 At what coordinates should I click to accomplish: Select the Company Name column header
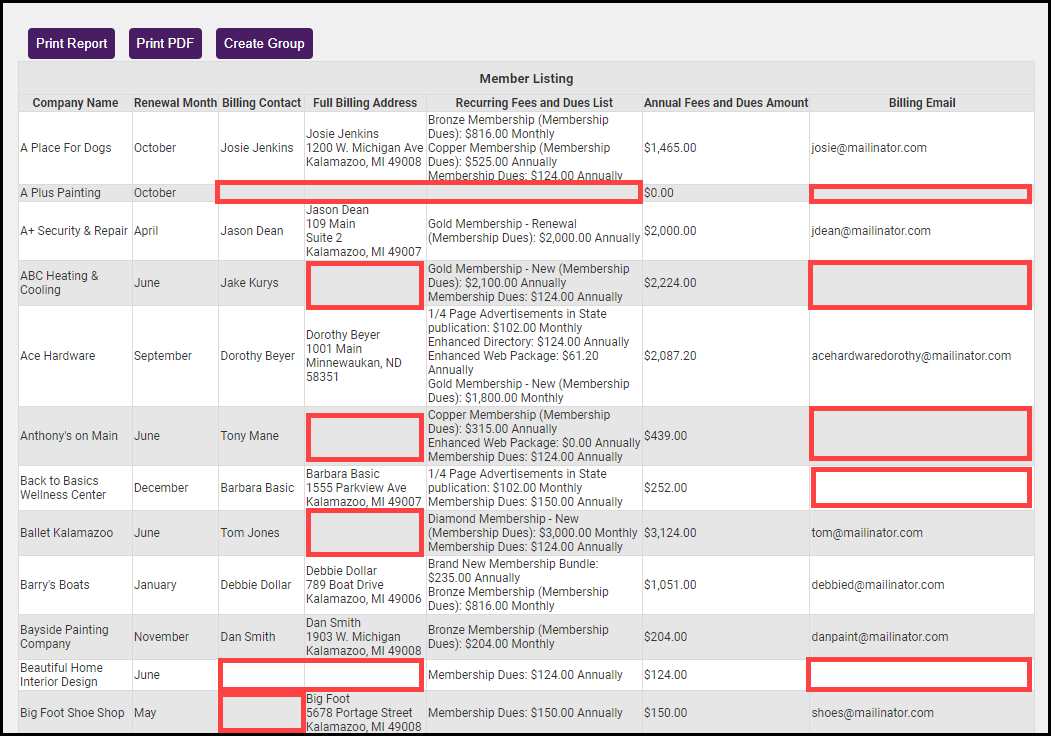pos(75,103)
